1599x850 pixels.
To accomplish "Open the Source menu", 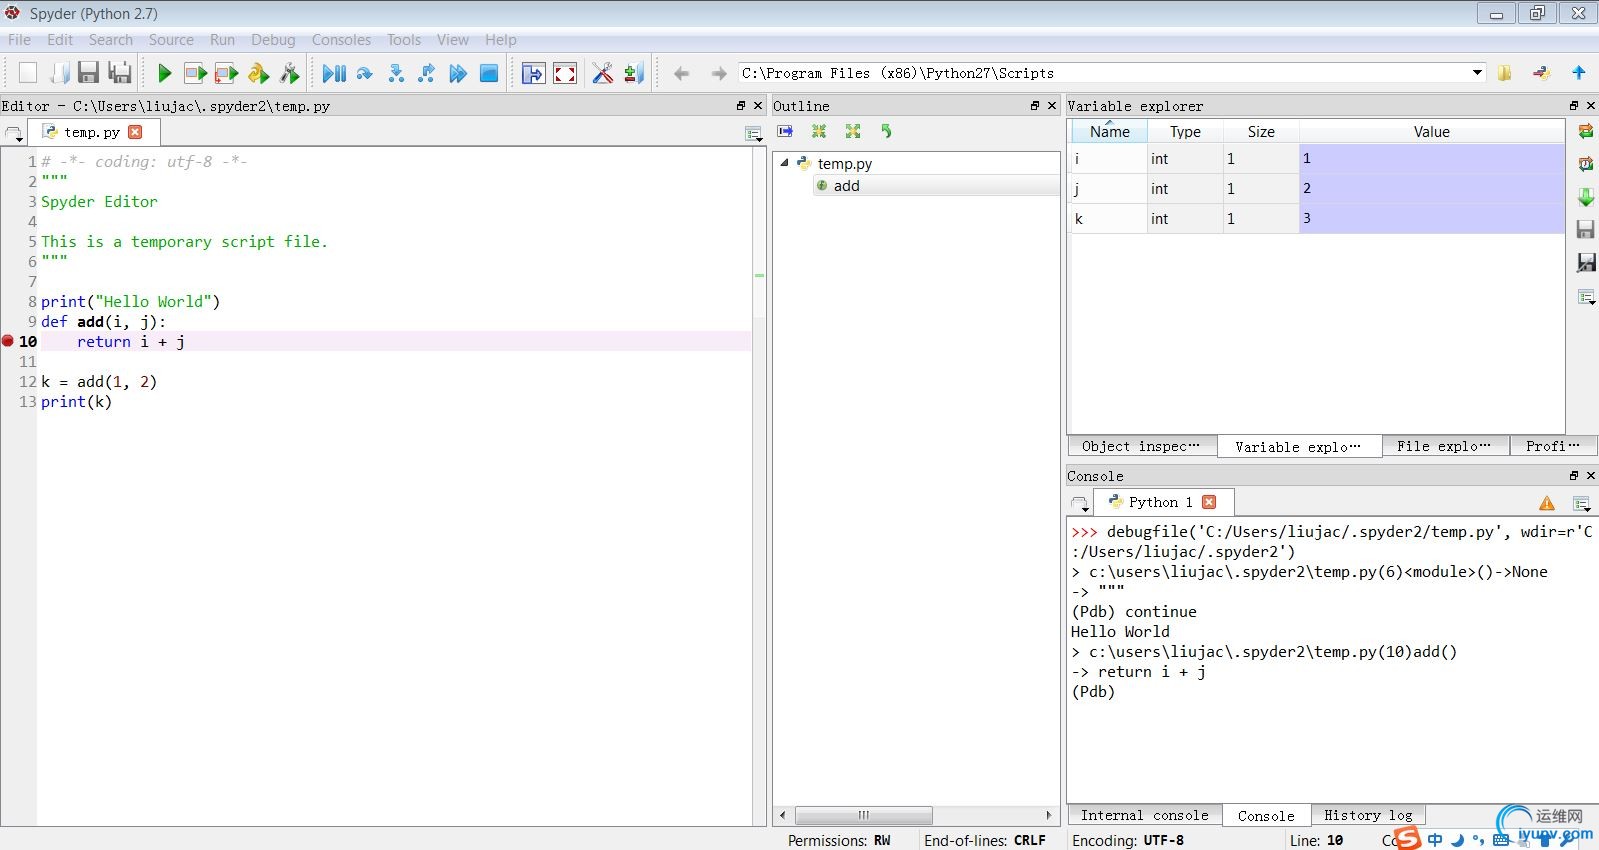I will (171, 40).
